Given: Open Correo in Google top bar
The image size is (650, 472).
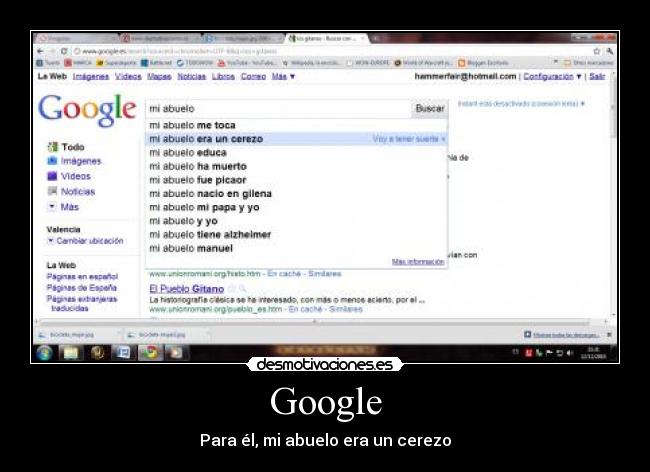Looking at the screenshot, I should click(253, 77).
